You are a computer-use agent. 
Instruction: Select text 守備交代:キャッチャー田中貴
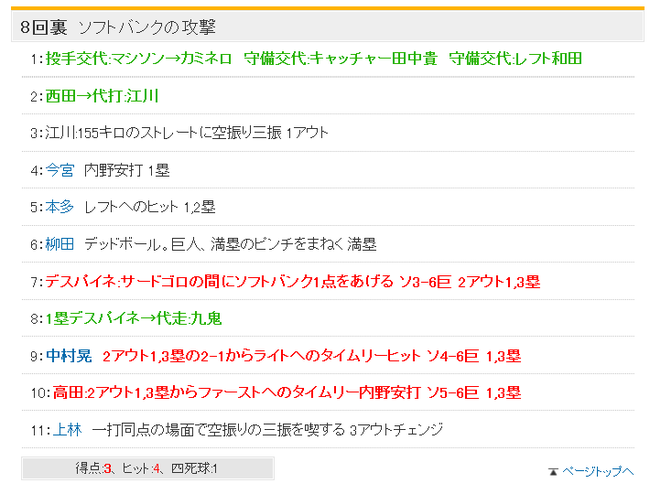click(x=340, y=58)
